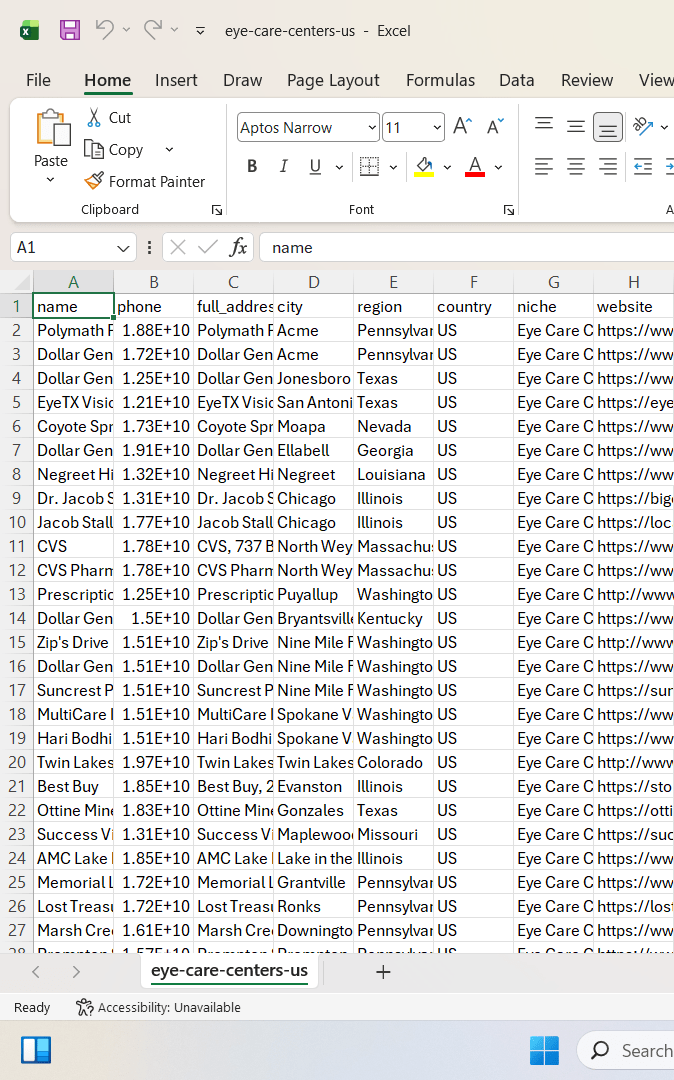Expand the Name Box dropdown arrow
The image size is (674, 1080).
click(123, 248)
